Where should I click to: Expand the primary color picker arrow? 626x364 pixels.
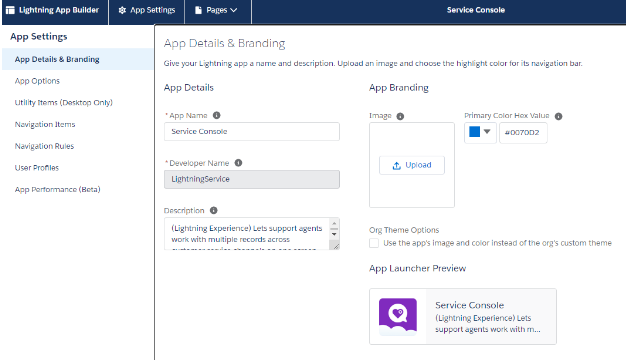coord(487,131)
